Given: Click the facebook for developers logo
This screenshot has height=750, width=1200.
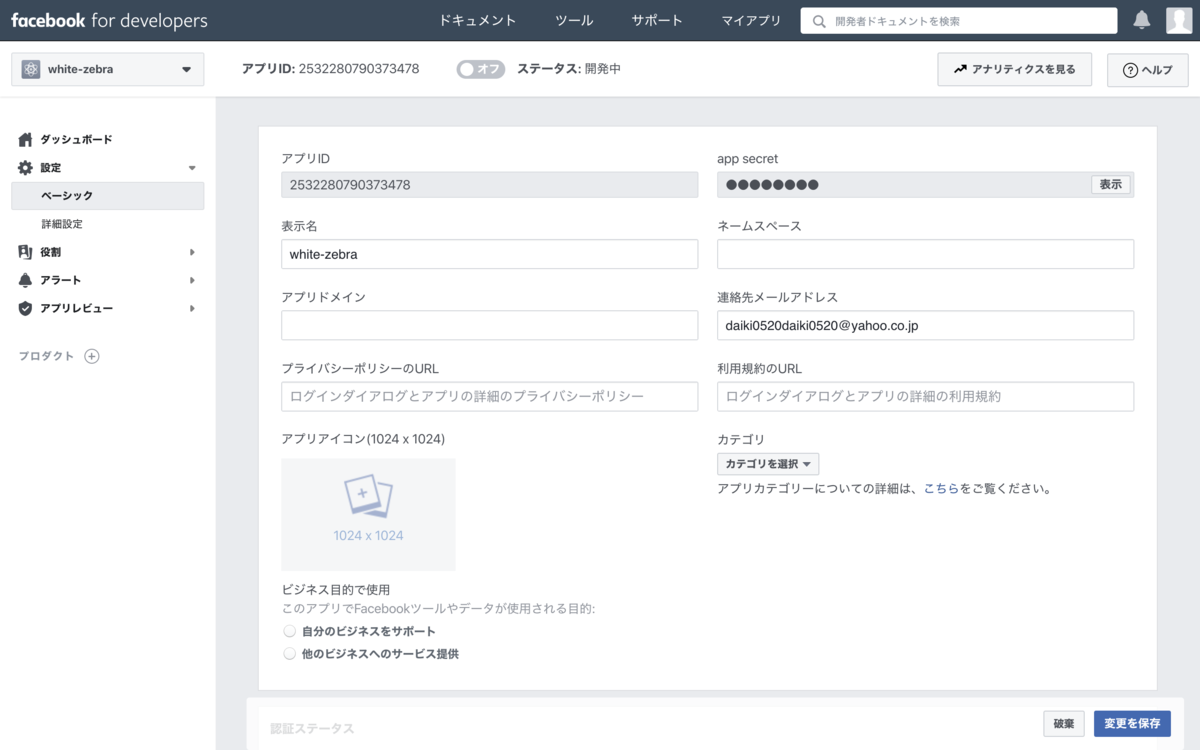Looking at the screenshot, I should [109, 21].
